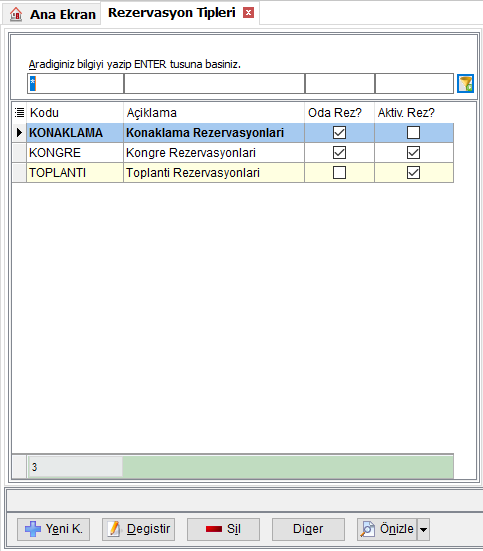Enable Aktiv. Rez for KONAKLAMA
This screenshot has height=551, width=483.
point(413,132)
